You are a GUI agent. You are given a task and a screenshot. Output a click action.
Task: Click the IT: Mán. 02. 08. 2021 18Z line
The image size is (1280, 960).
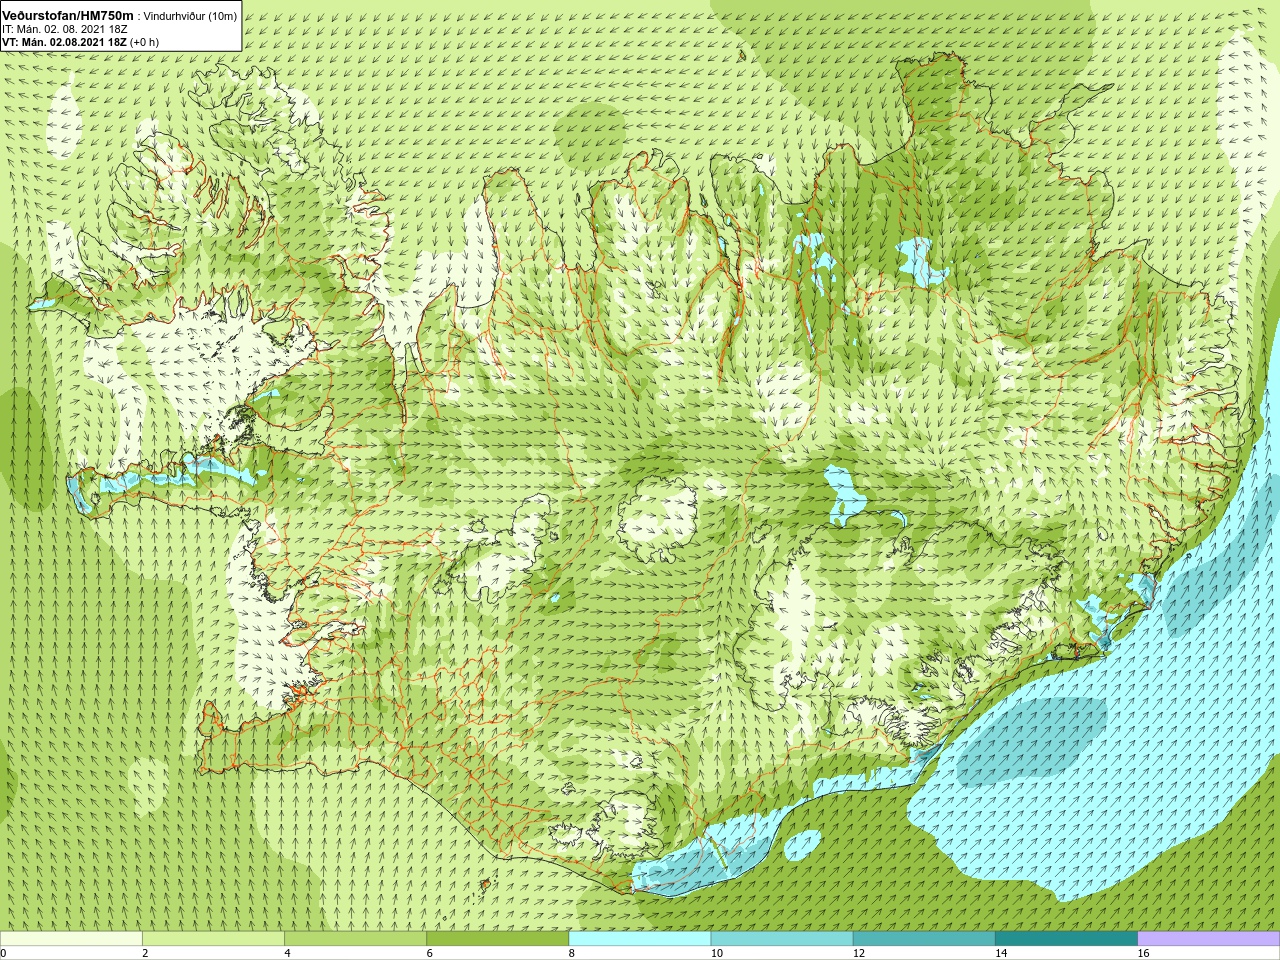coord(65,29)
